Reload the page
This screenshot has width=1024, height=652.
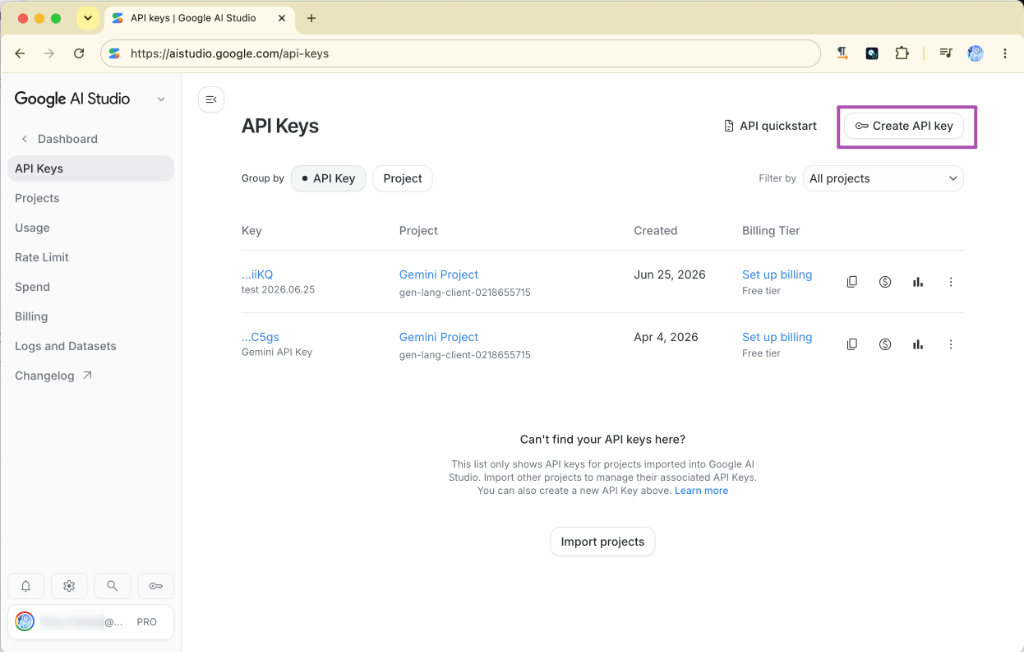[x=79, y=54]
